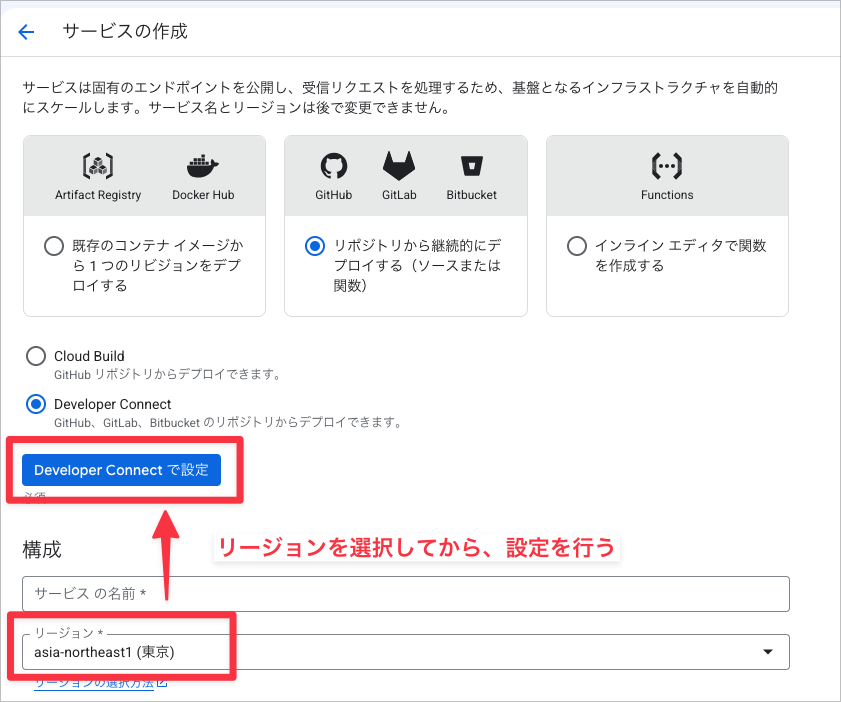841x702 pixels.
Task: Click the 構成 section heading
Action: pos(42,550)
